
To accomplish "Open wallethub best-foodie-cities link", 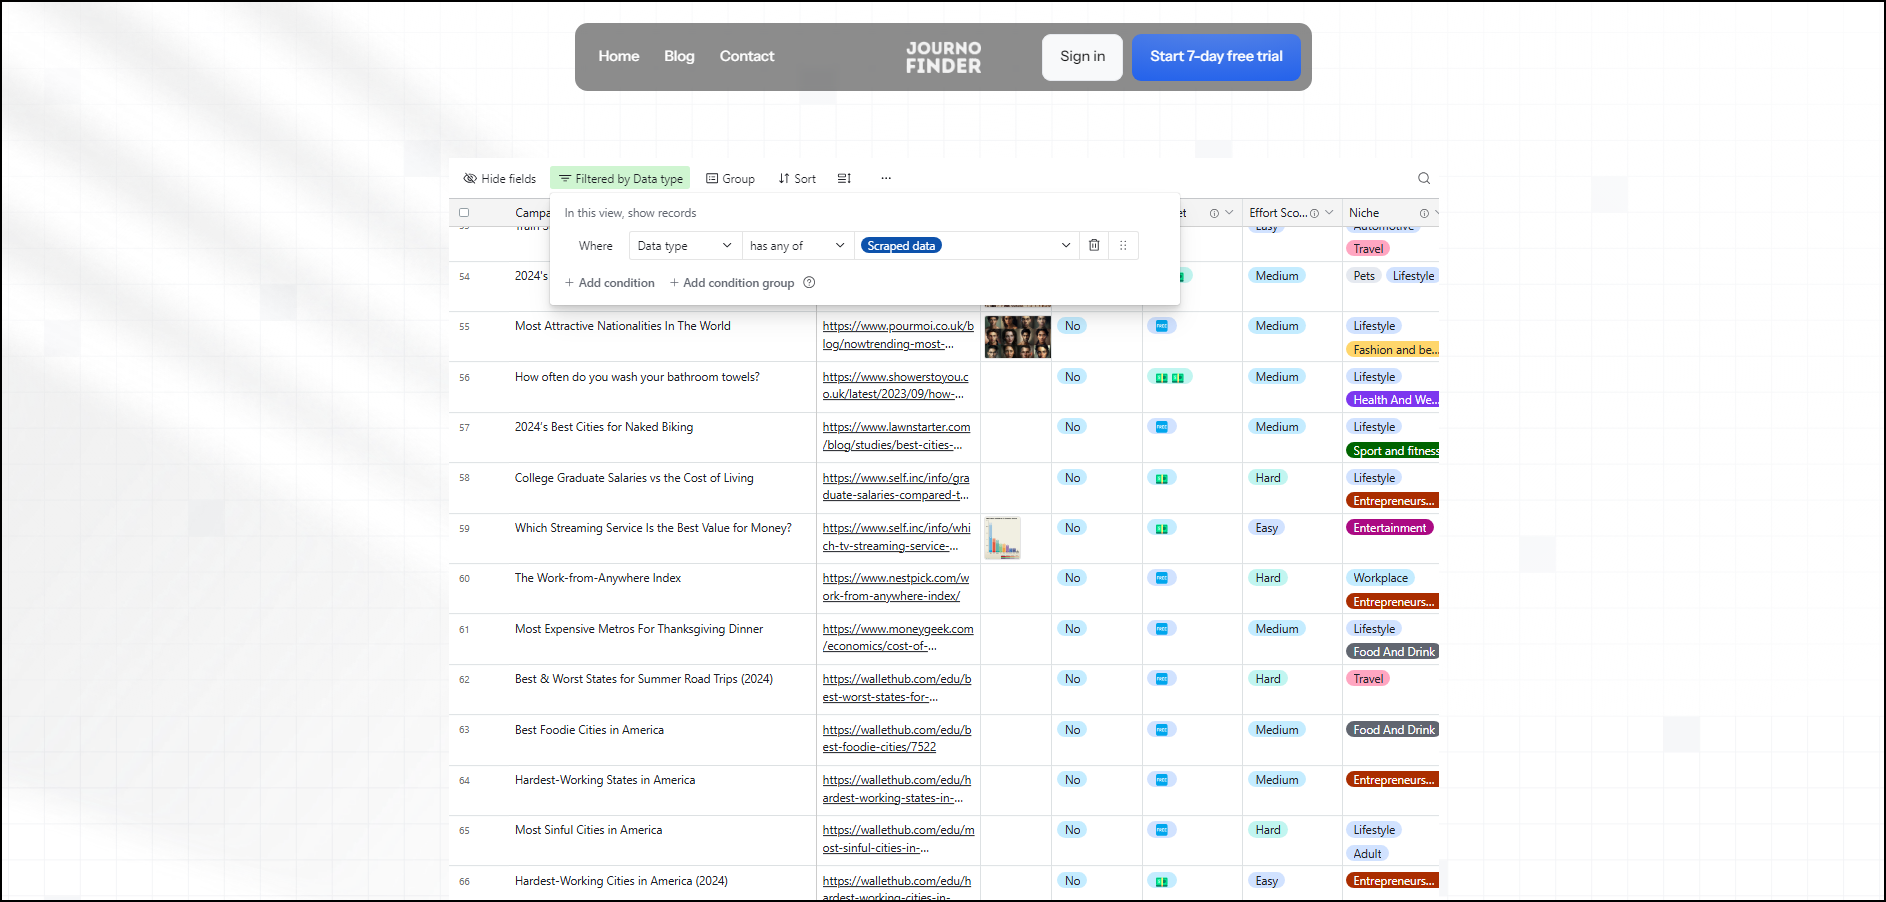I will pyautogui.click(x=896, y=738).
